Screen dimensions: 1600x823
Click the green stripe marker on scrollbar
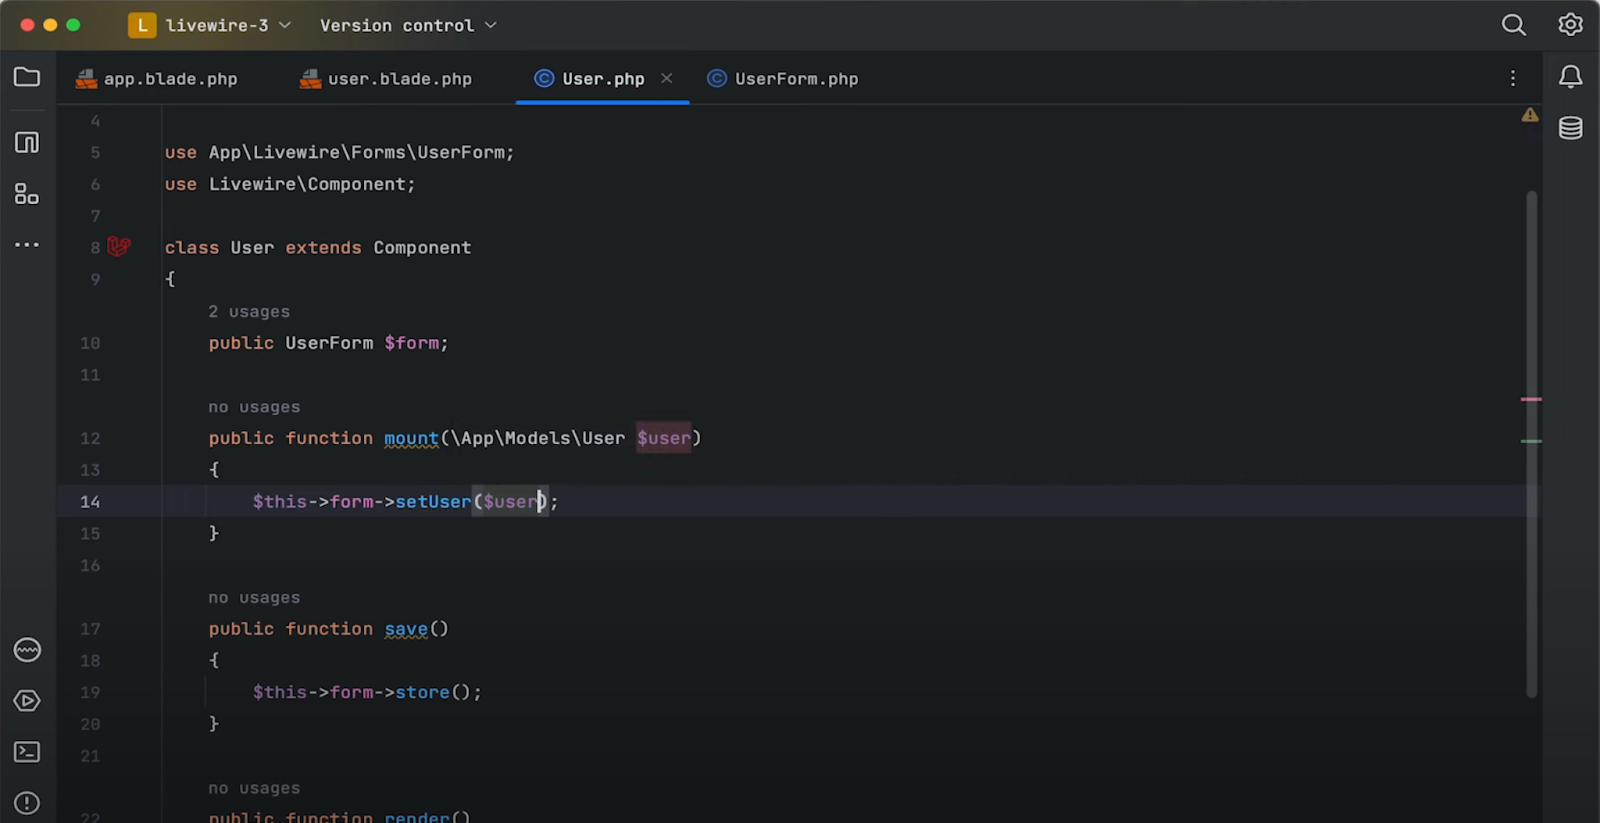tap(1531, 441)
